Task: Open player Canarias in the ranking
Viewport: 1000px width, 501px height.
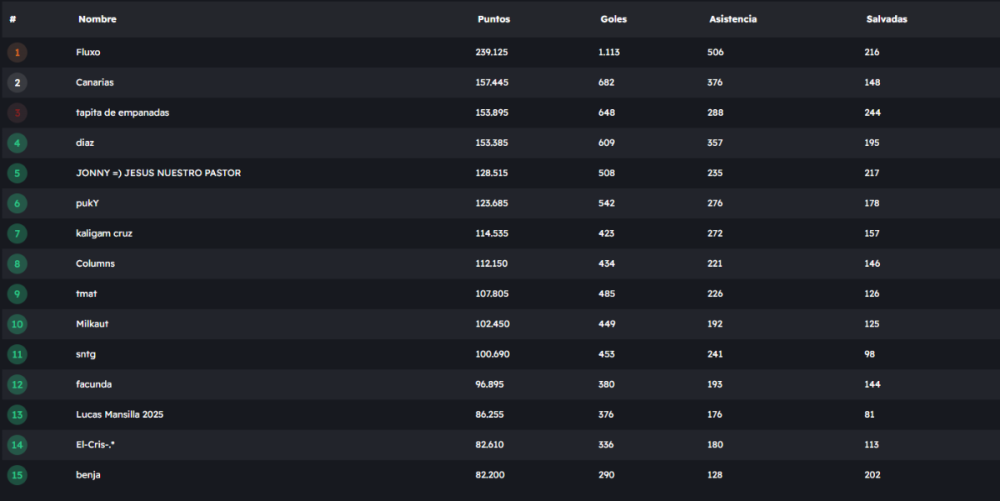Action: click(95, 82)
